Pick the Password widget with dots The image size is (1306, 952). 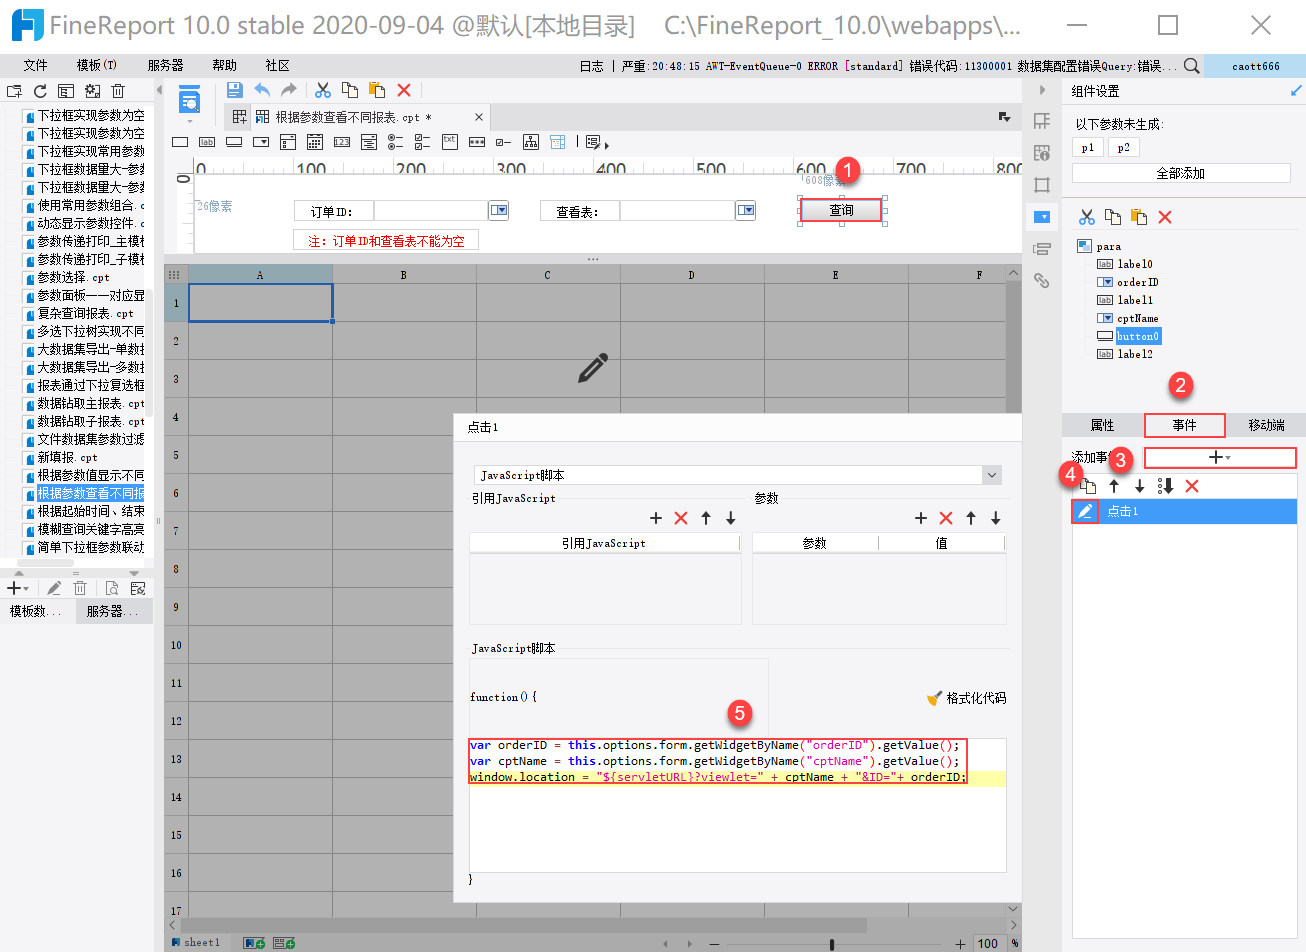point(477,142)
